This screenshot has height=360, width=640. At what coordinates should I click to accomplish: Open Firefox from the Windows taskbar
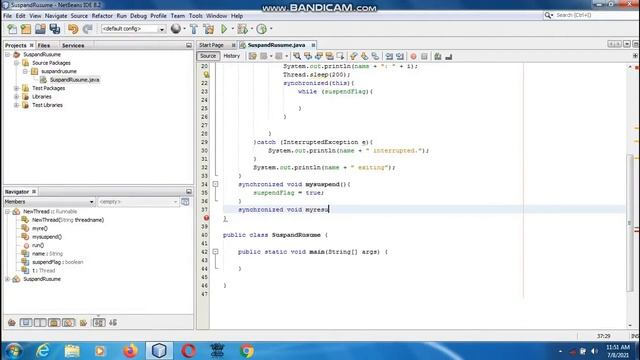click(131, 351)
